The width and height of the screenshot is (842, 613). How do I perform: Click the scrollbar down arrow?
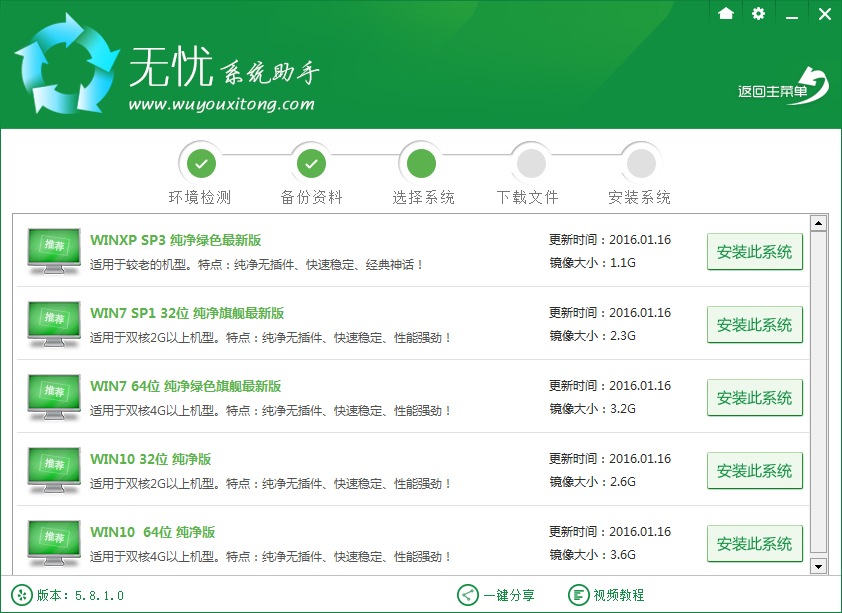[818, 566]
